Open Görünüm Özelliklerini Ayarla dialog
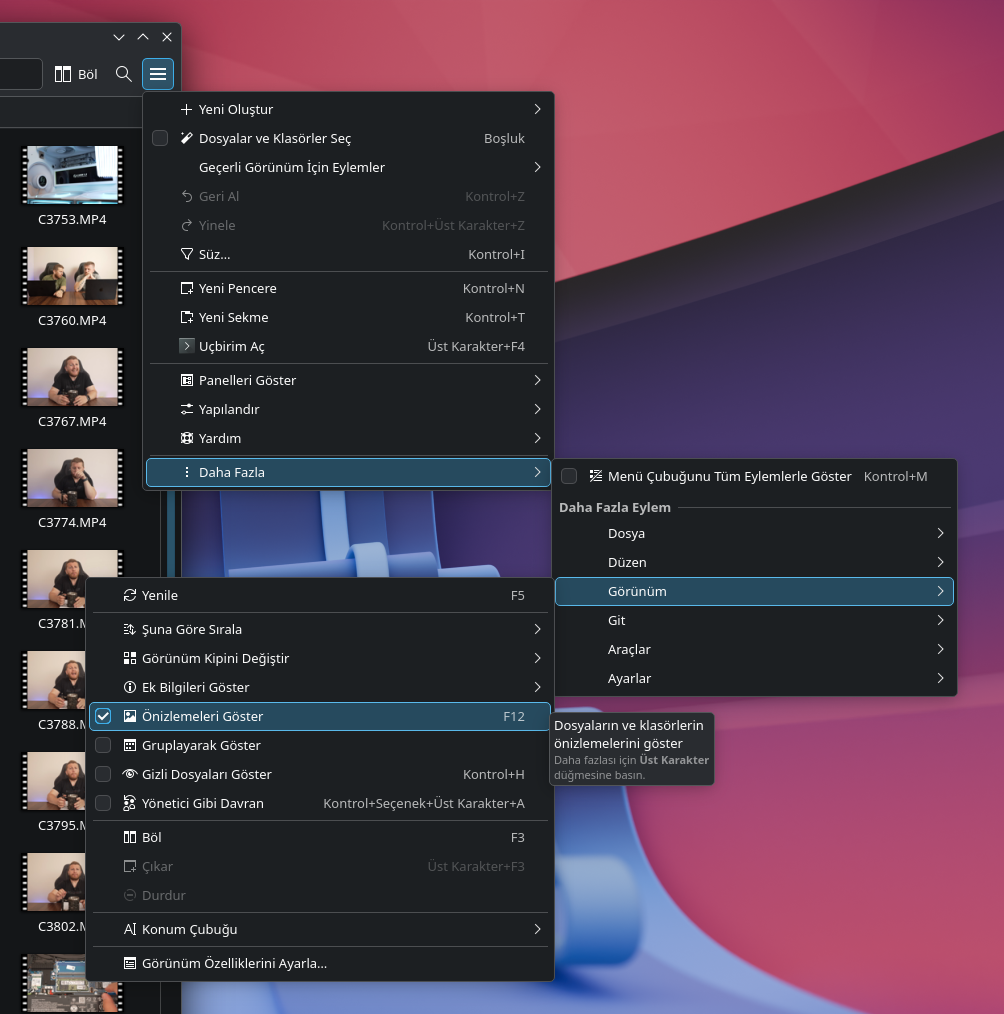Viewport: 1004px width, 1014px height. coord(320,963)
